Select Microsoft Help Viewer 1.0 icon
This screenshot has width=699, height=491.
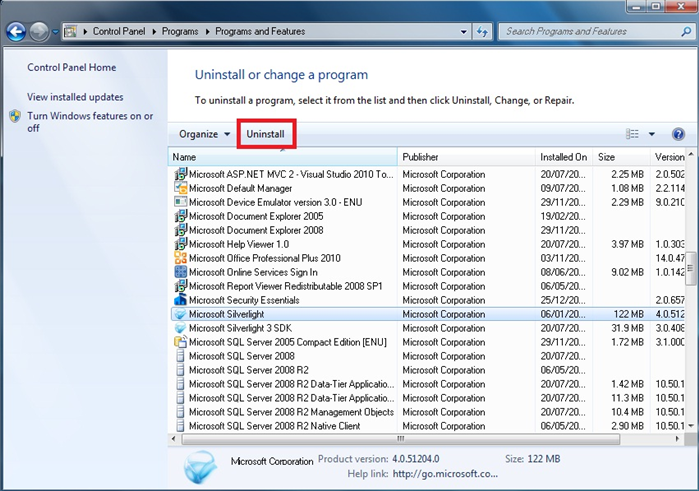click(180, 244)
